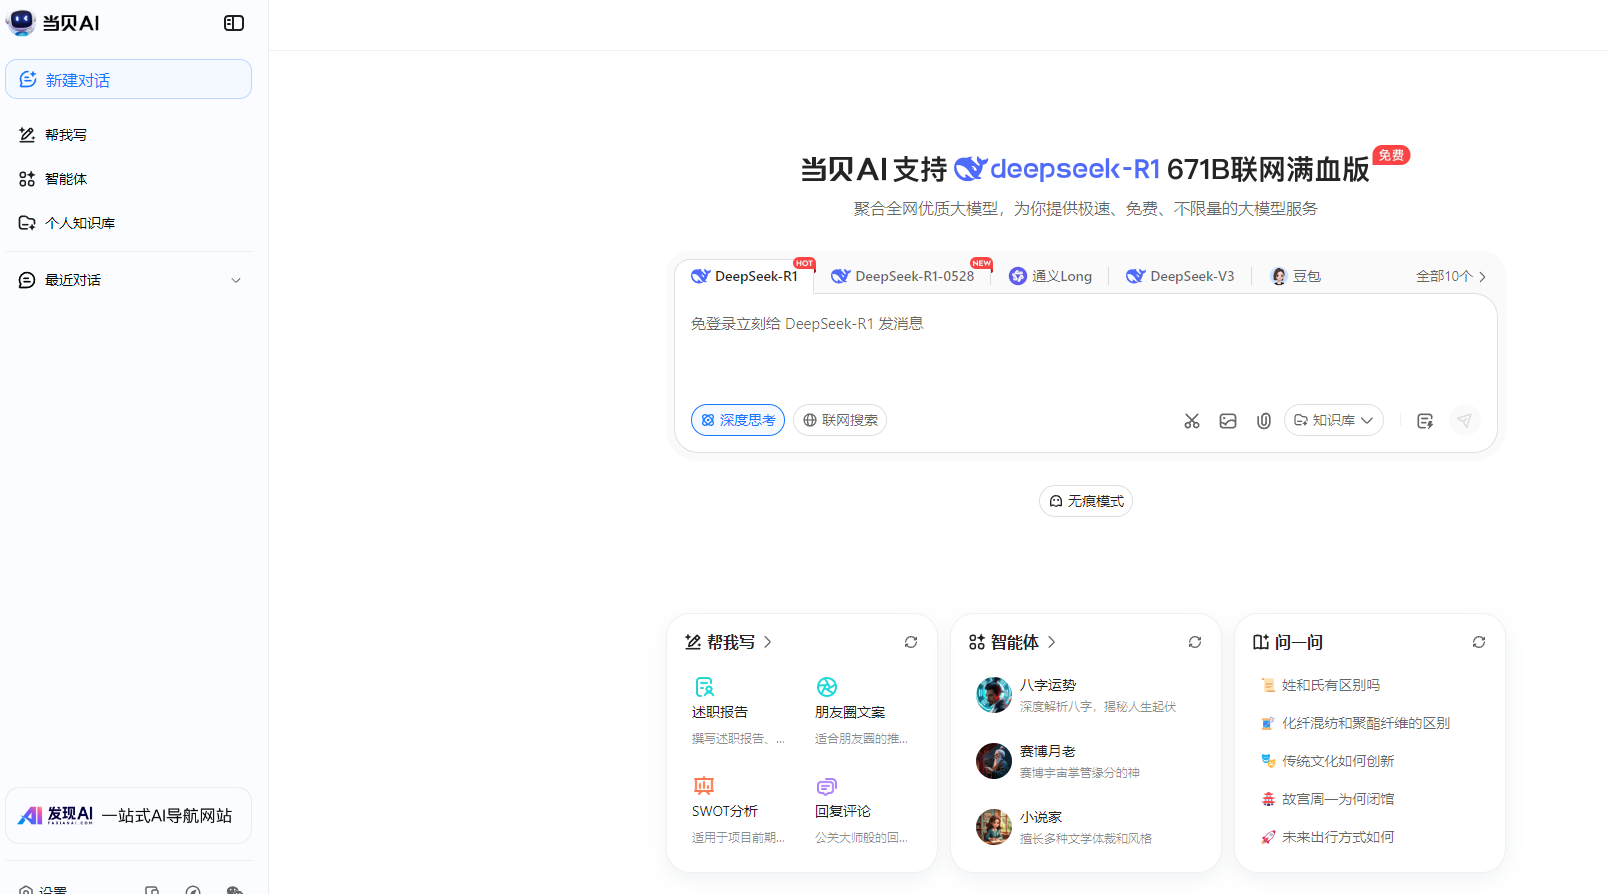Refresh the 智能体 card suggestions
1609x894 pixels.
[x=1195, y=642]
